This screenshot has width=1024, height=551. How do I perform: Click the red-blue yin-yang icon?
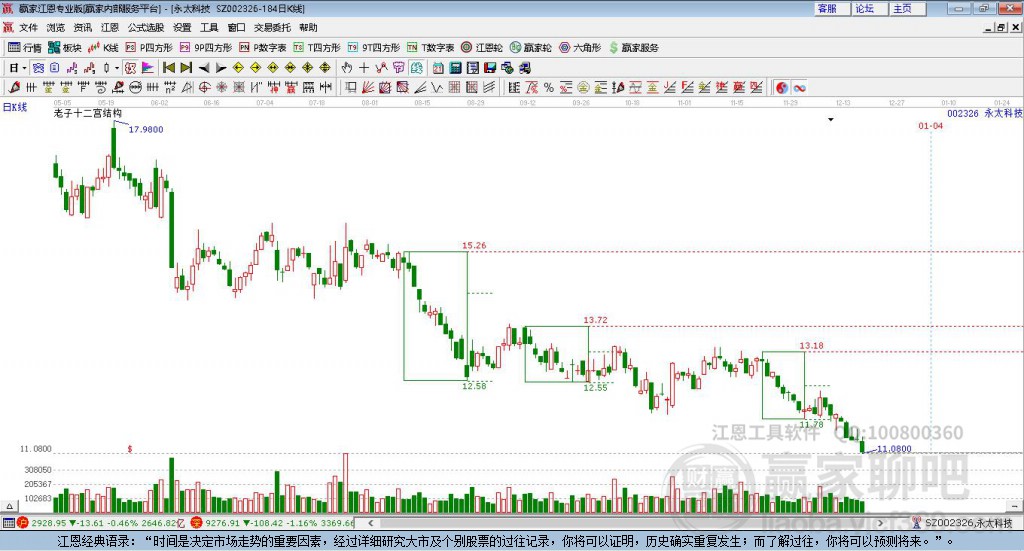pyautogui.click(x=782, y=87)
